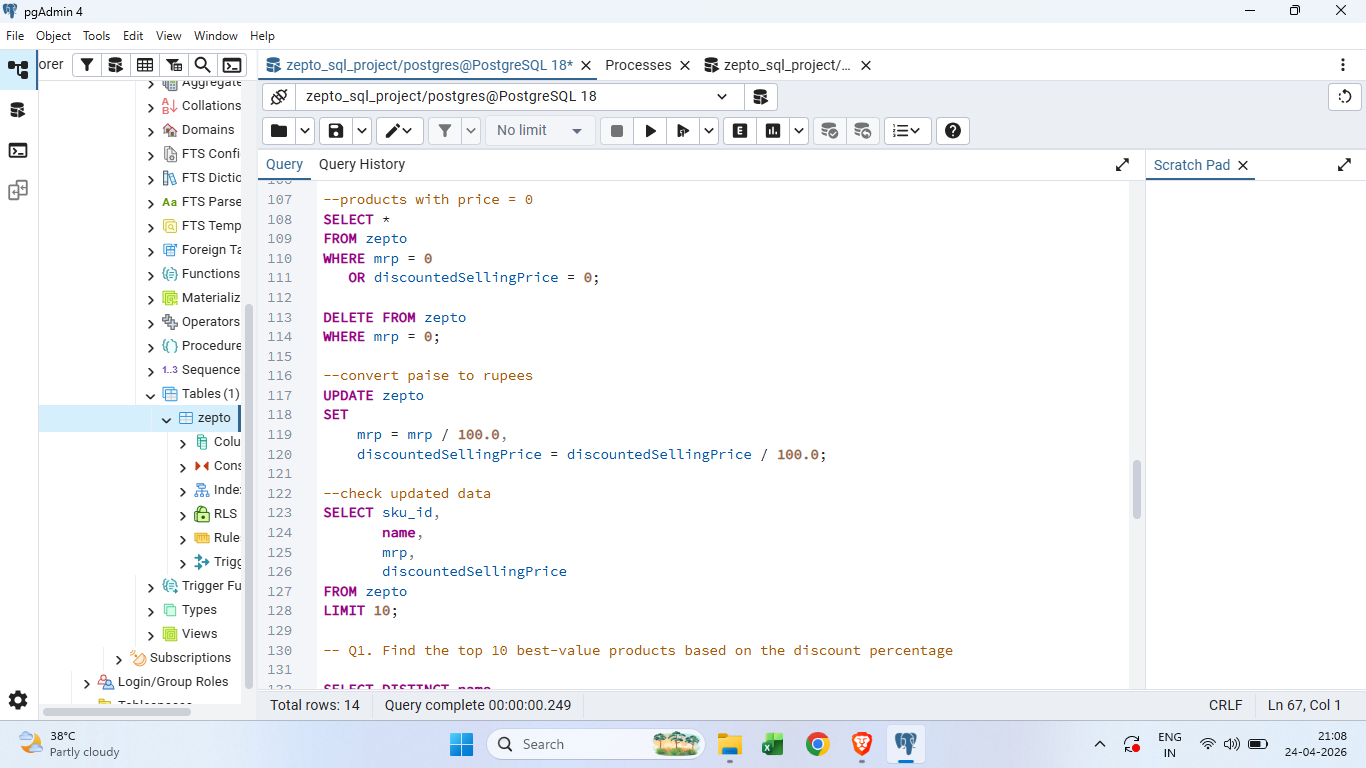Expand the Views tree node
1366x768 pixels.
point(151,635)
